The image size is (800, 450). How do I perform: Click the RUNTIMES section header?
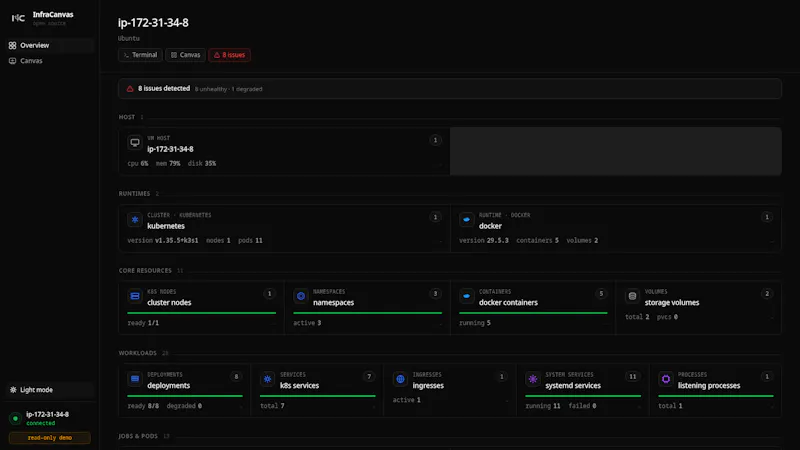134,194
